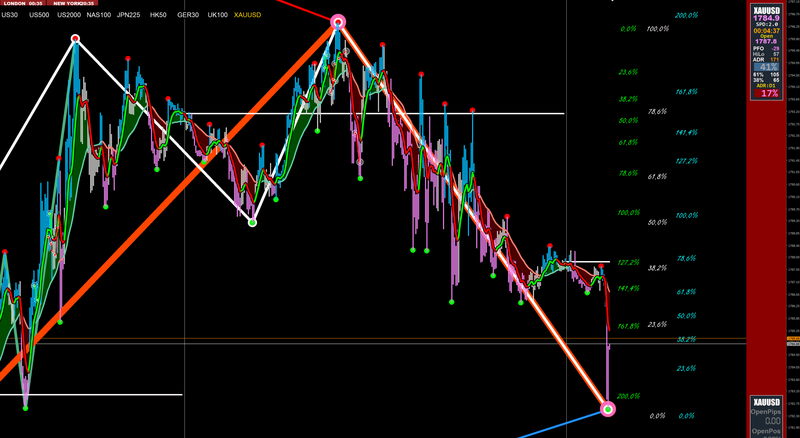Viewport: 800px width, 438px height.
Task: Select the pink circle at the swing low
Action: (608, 409)
